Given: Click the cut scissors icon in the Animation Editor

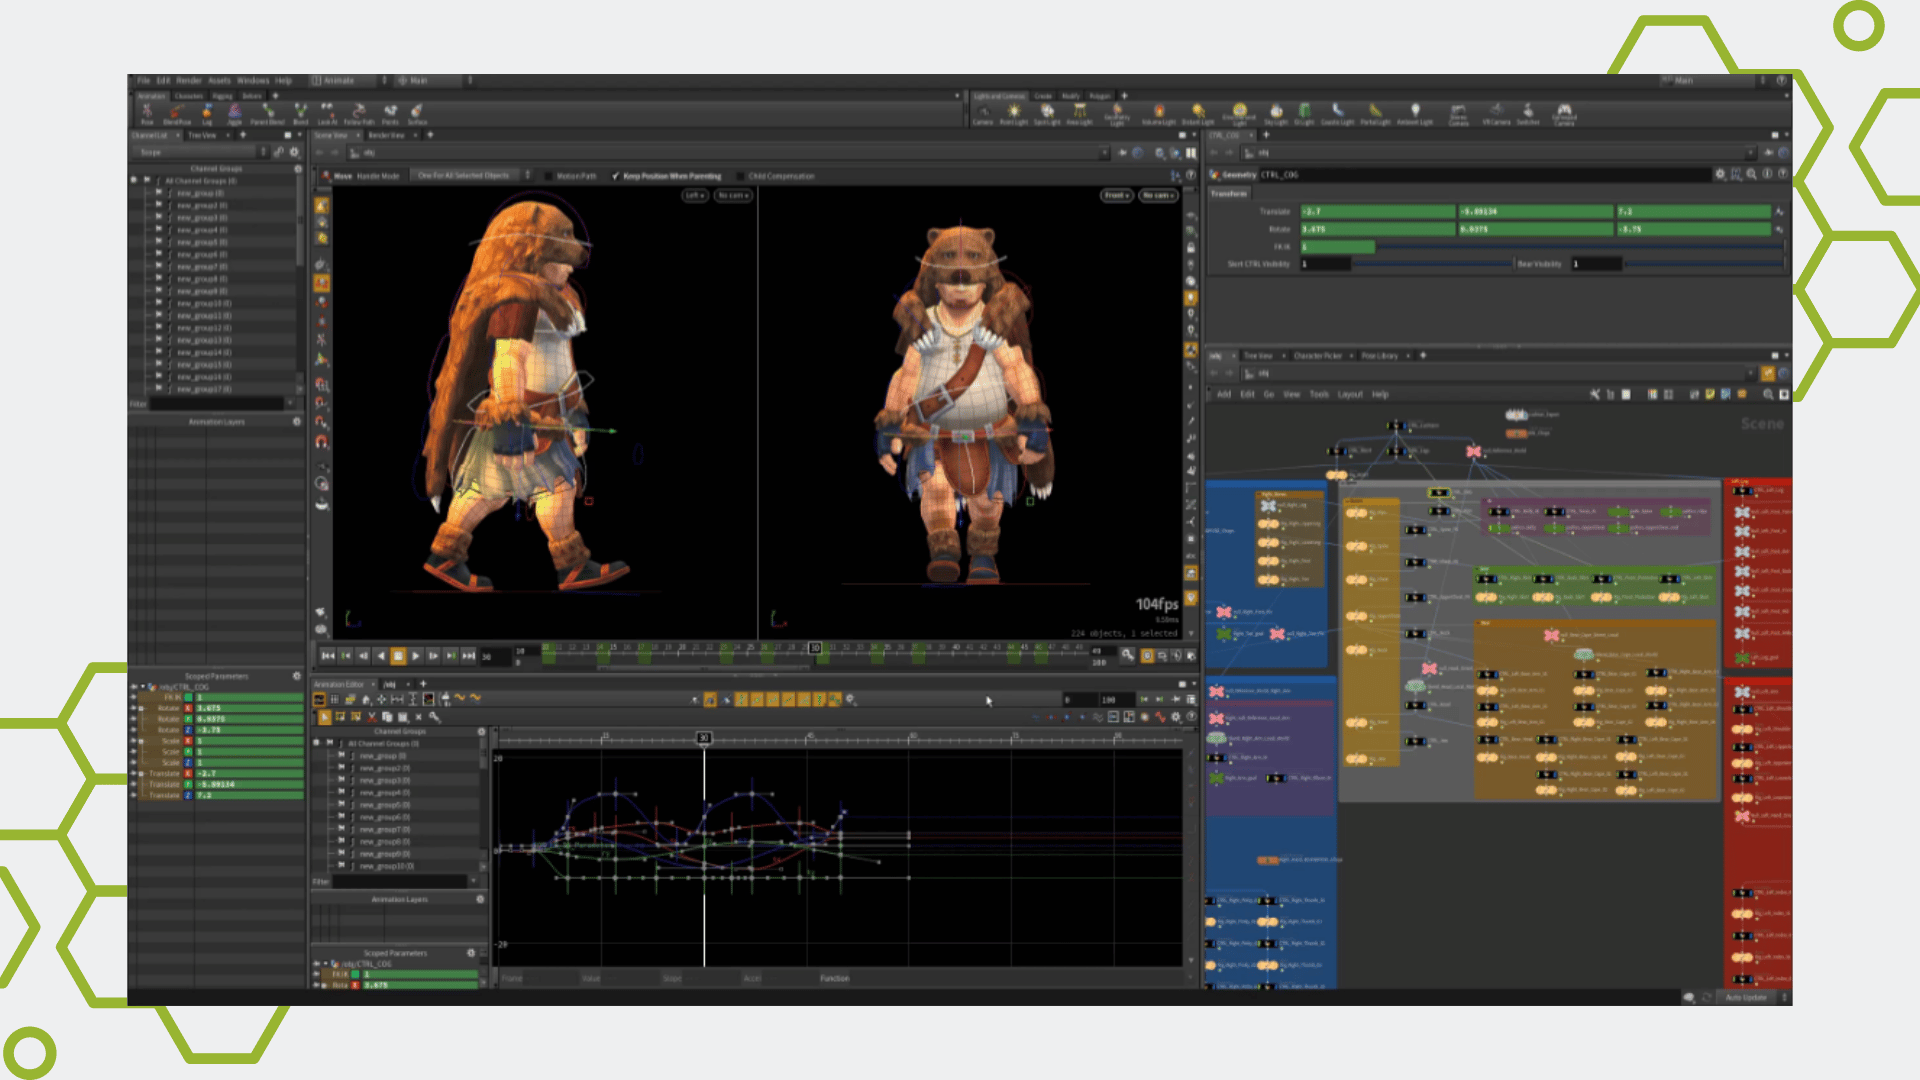Looking at the screenshot, I should point(372,717).
